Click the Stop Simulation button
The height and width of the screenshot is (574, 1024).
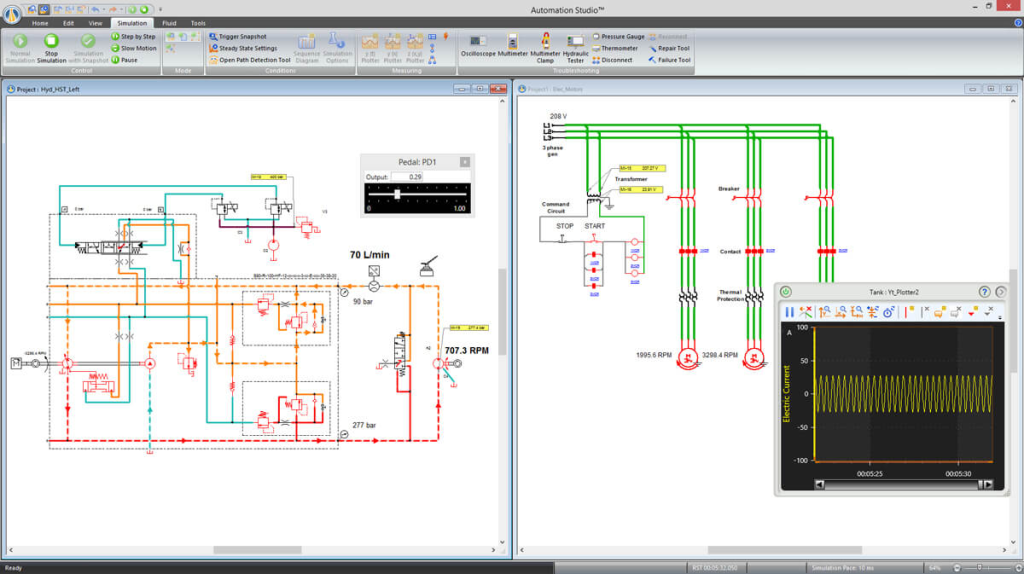(51, 48)
